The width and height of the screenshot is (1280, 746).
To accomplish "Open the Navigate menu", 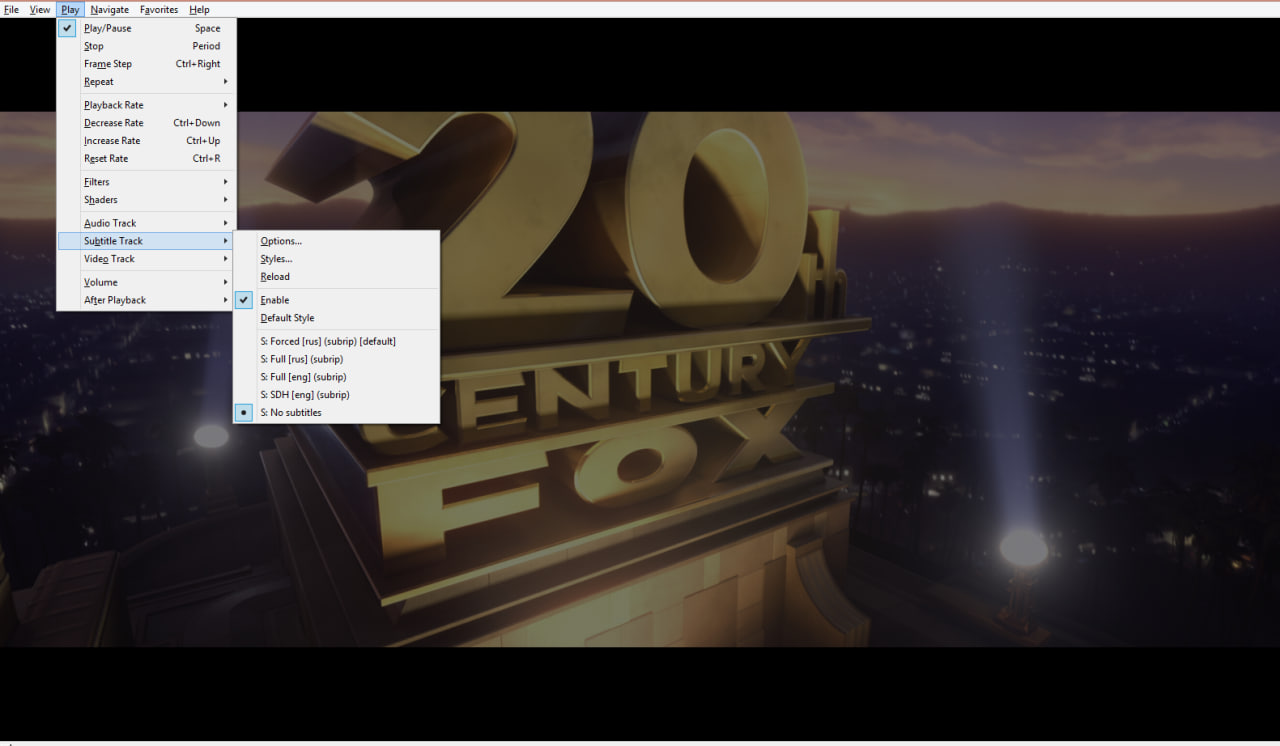I will [109, 9].
